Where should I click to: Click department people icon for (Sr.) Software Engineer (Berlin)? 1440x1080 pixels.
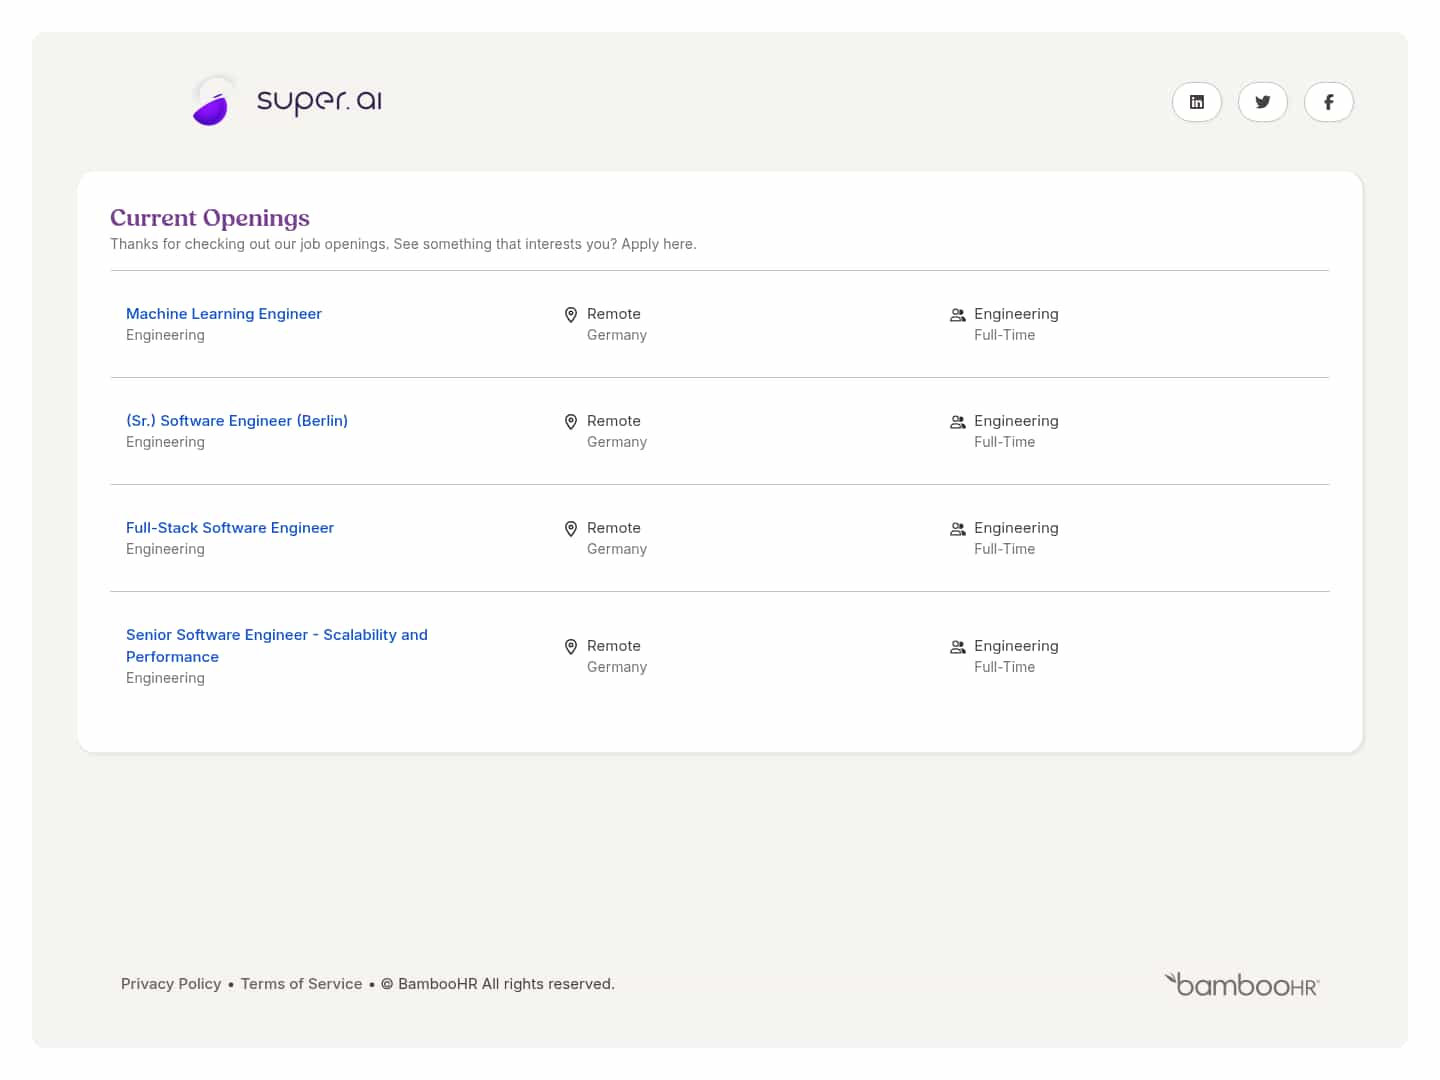957,422
